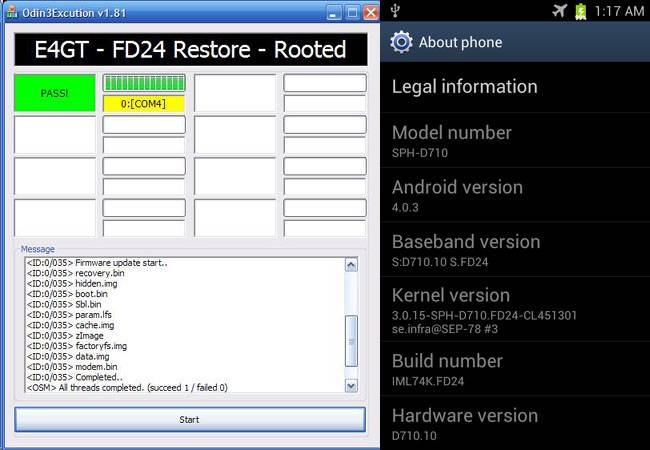The height and width of the screenshot is (450, 650).
Task: Minimize the Odin3Excution window
Action: (x=333, y=13)
